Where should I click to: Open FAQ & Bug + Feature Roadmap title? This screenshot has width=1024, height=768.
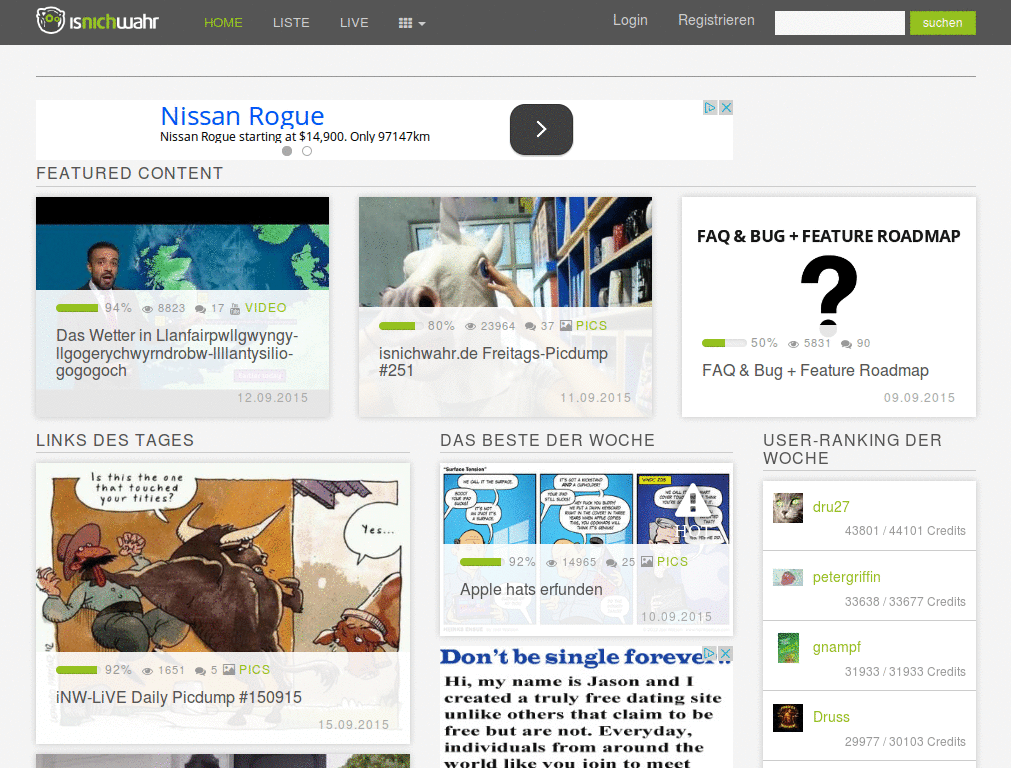[815, 370]
